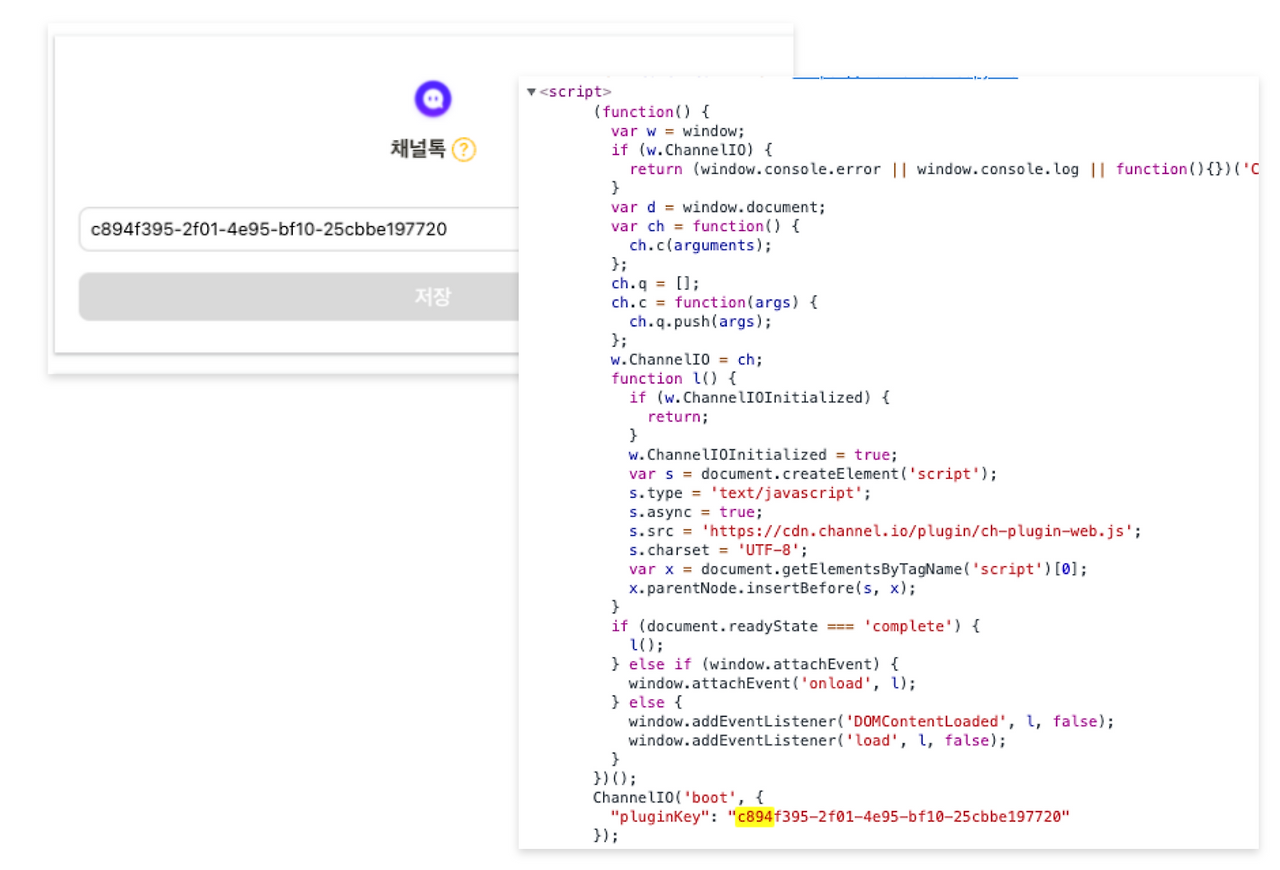The image size is (1280, 870).
Task: Click the 저장 save button
Action: coord(300,297)
